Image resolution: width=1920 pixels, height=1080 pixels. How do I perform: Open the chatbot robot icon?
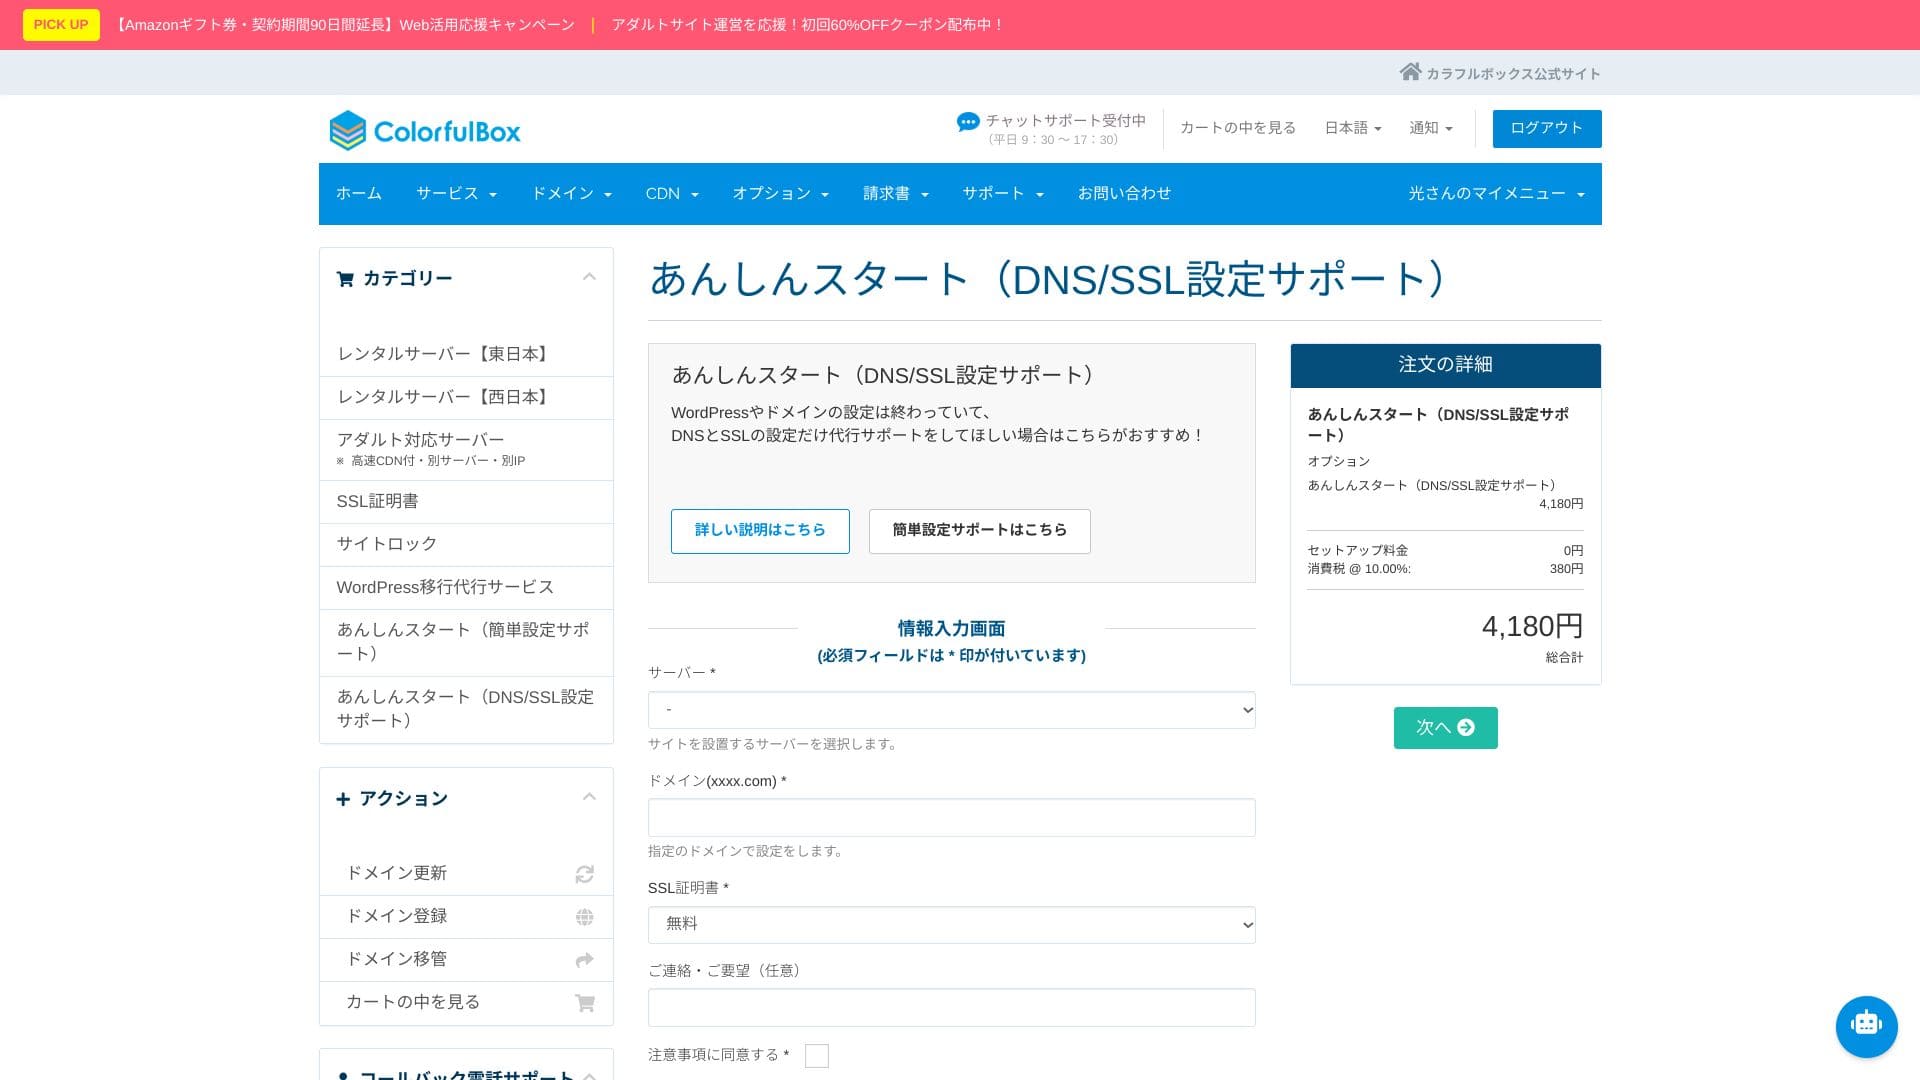coord(1866,1026)
